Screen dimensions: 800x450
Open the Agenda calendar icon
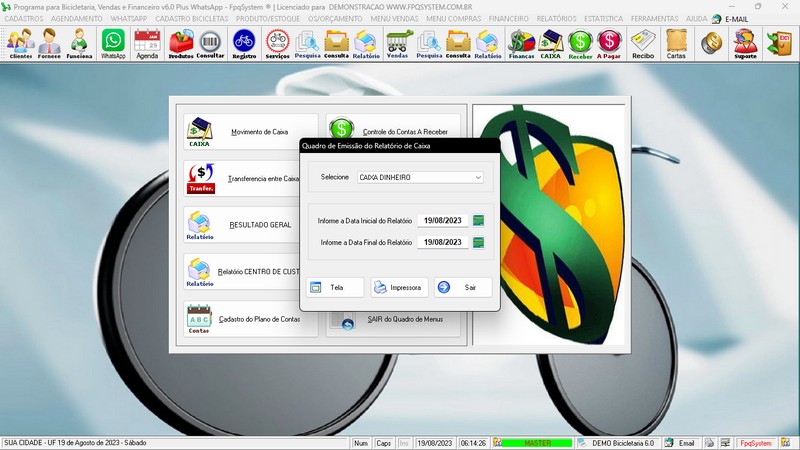click(147, 43)
